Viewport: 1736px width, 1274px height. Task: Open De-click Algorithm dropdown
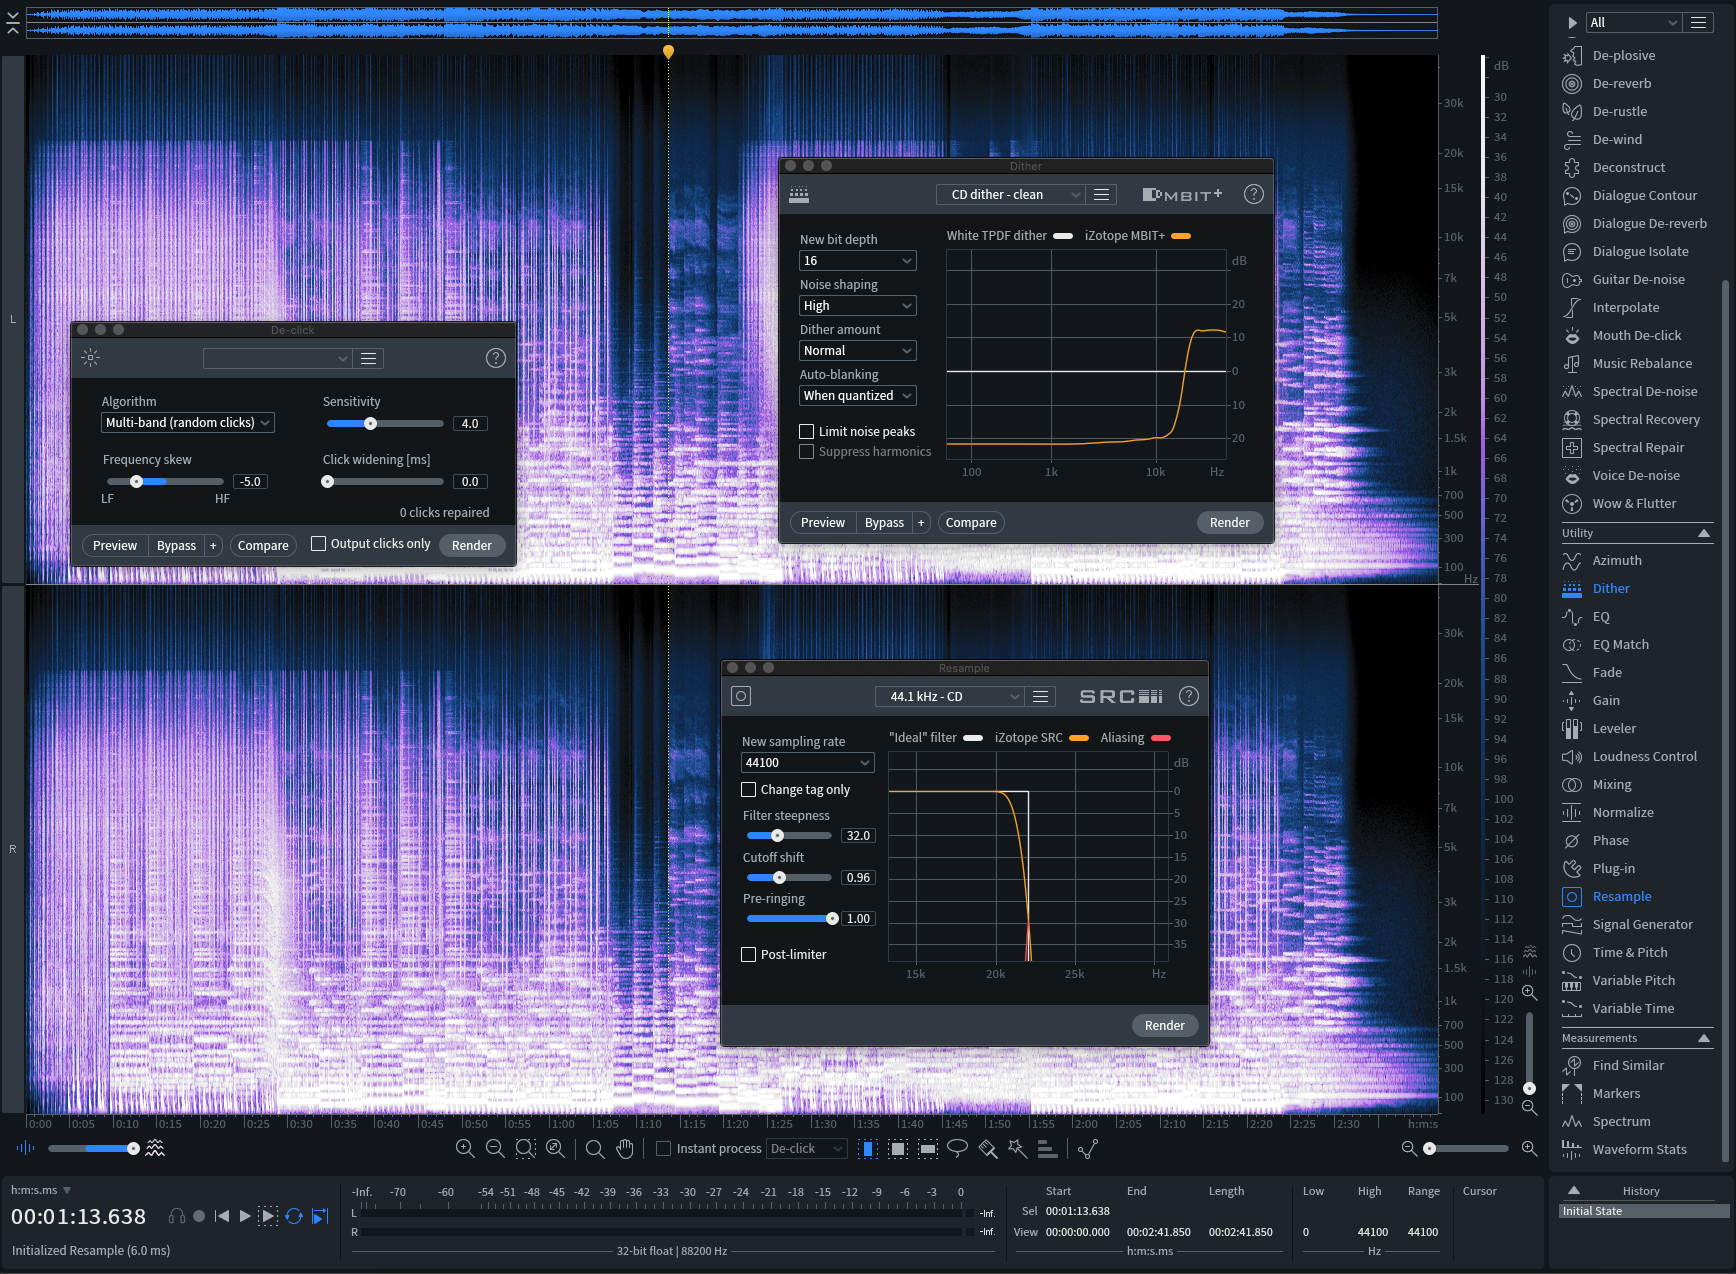pos(188,423)
